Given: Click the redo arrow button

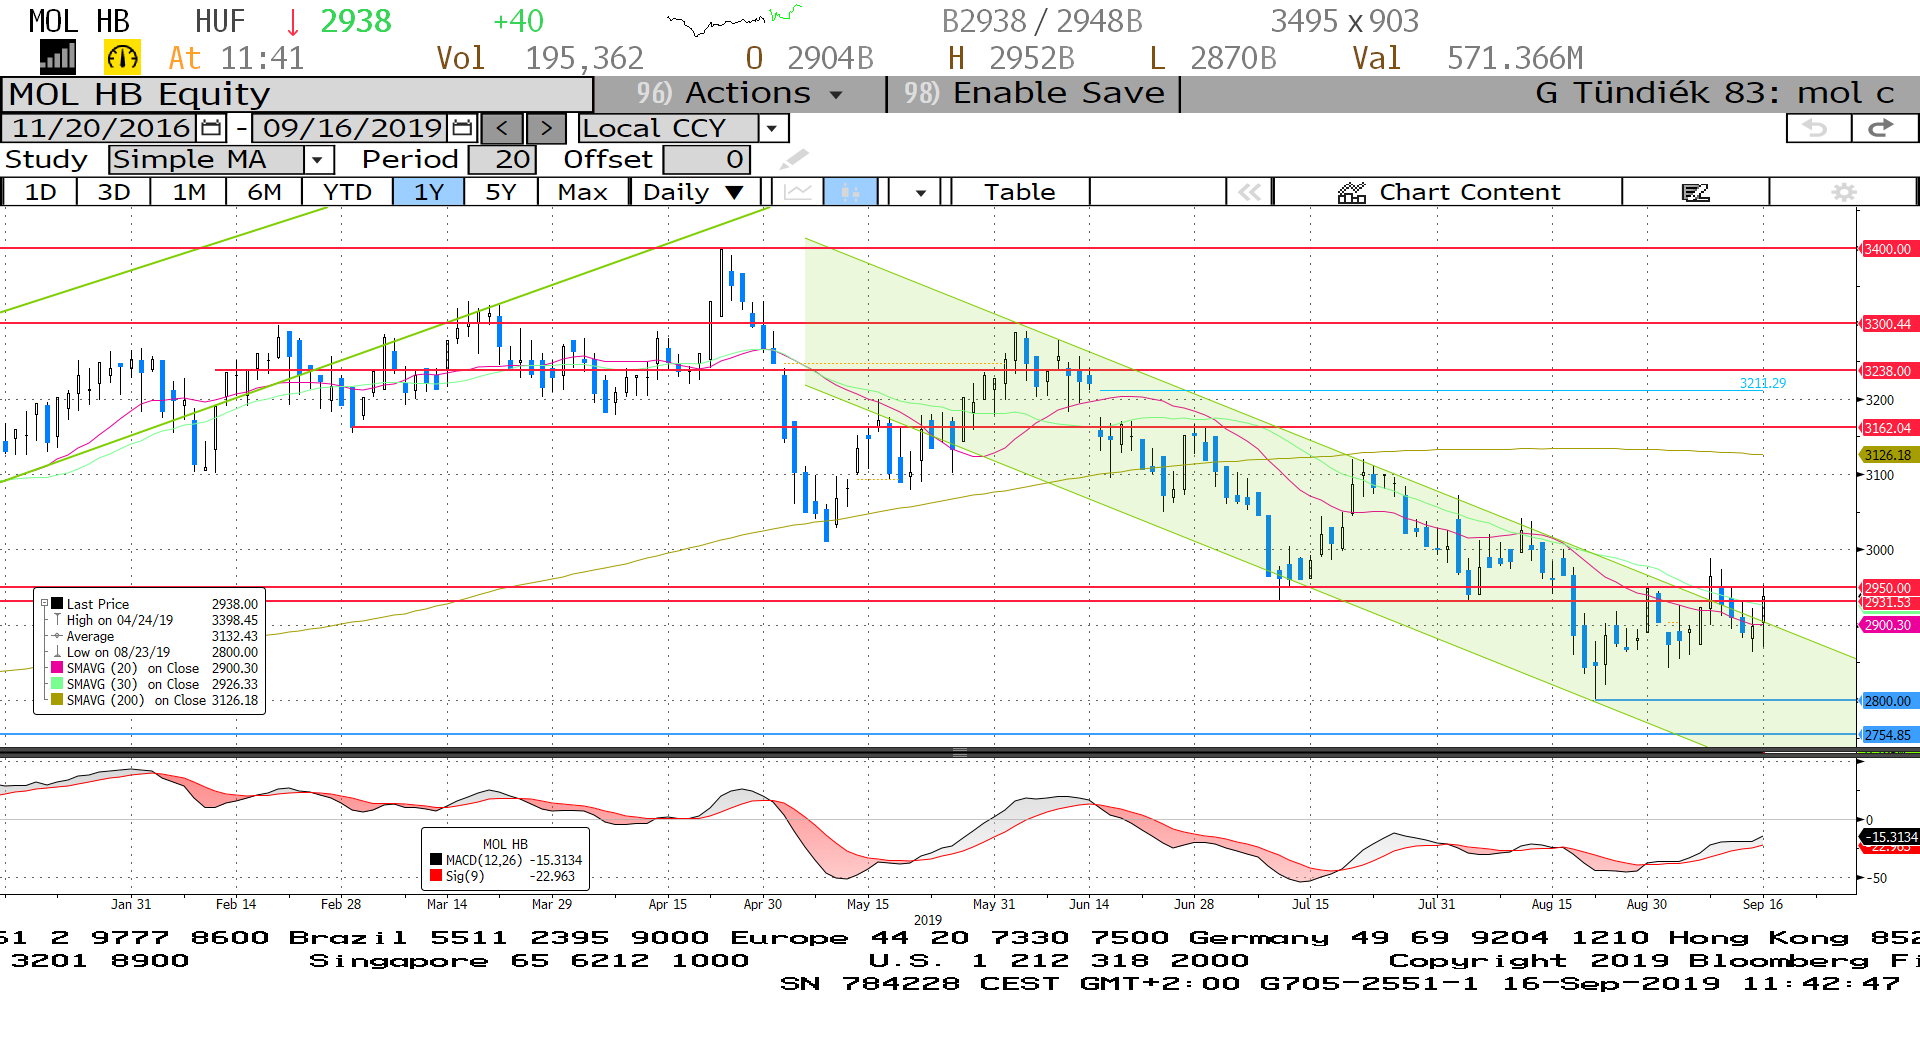Looking at the screenshot, I should click(x=1884, y=128).
